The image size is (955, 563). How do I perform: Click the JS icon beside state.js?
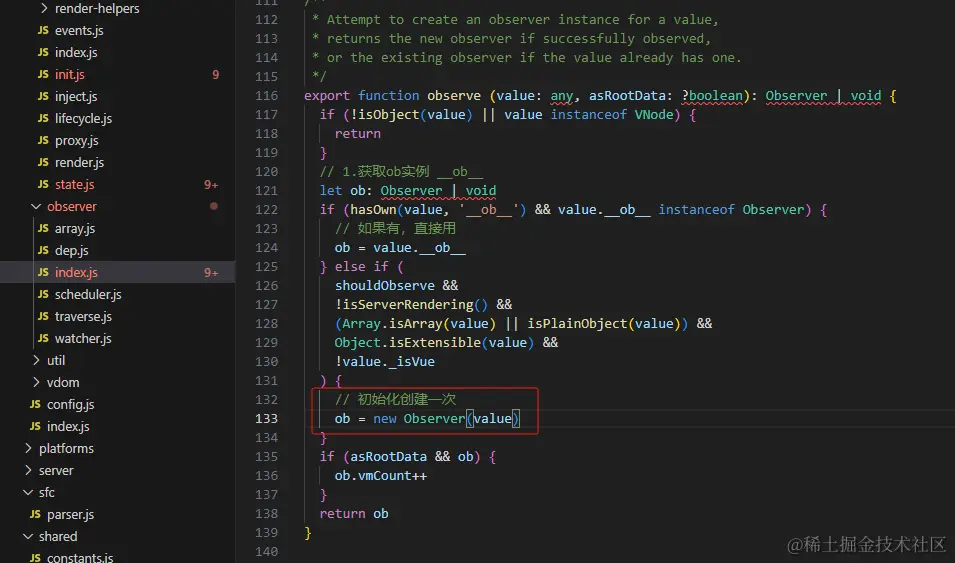click(x=43, y=184)
